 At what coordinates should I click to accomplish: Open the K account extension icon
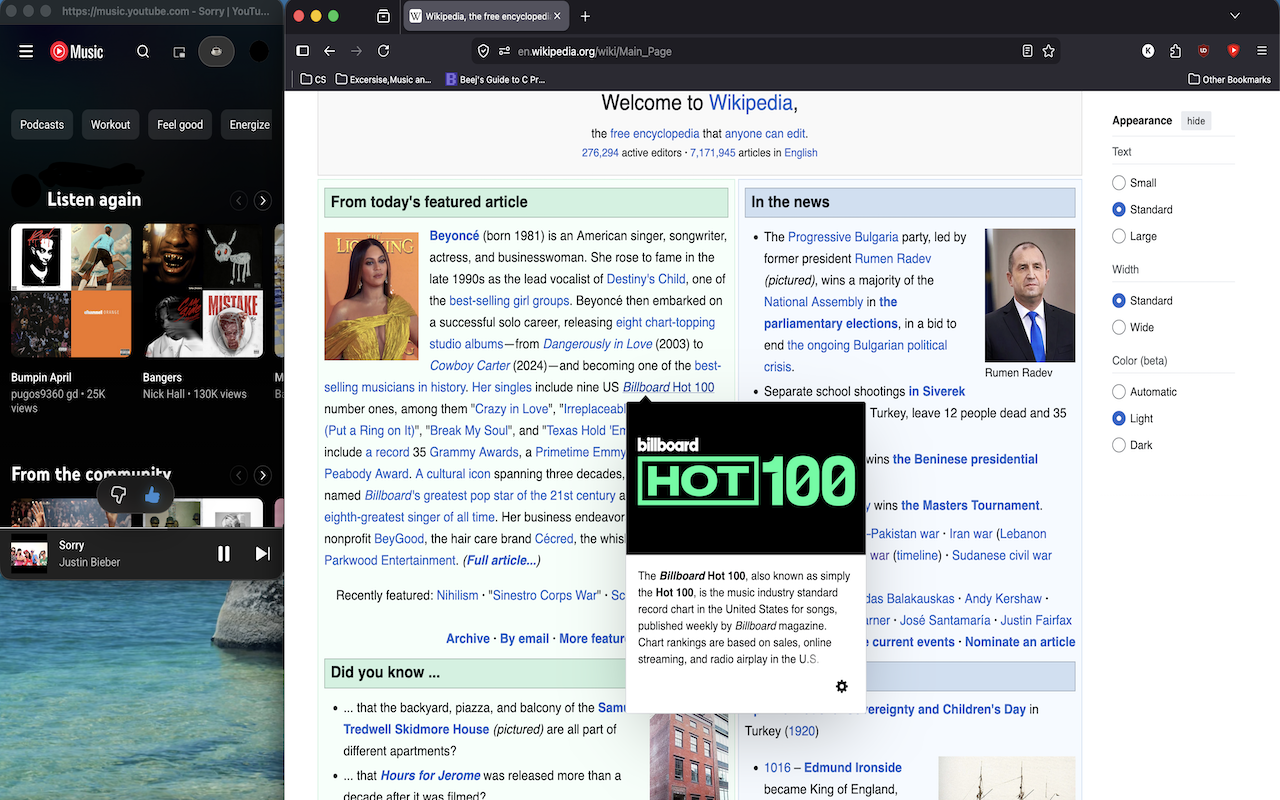(1148, 51)
